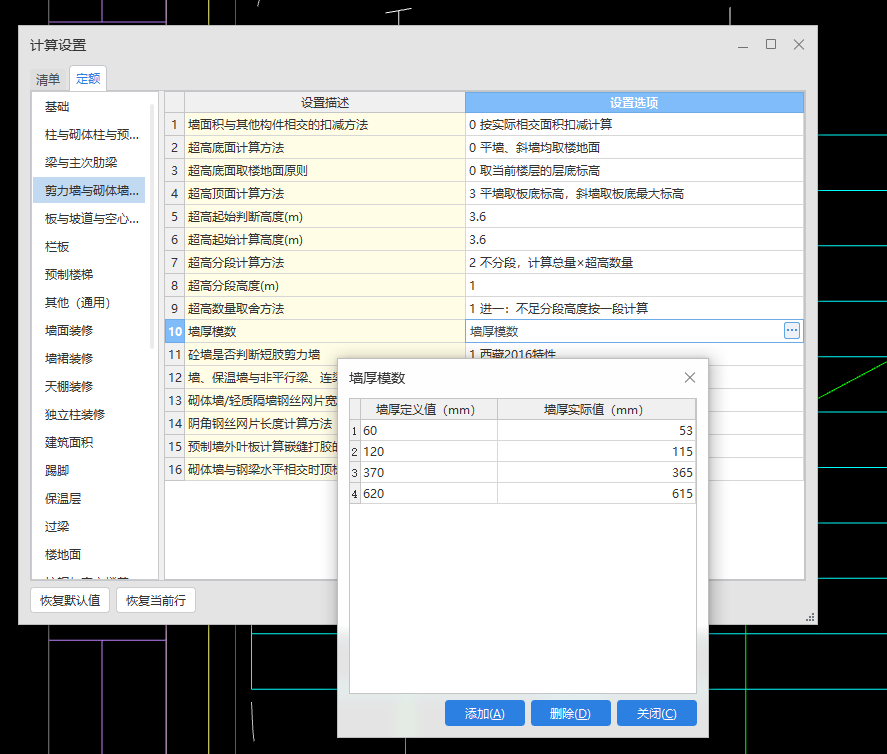887x754 pixels.
Task: Switch to the 定额 tab
Action: pyautogui.click(x=88, y=78)
